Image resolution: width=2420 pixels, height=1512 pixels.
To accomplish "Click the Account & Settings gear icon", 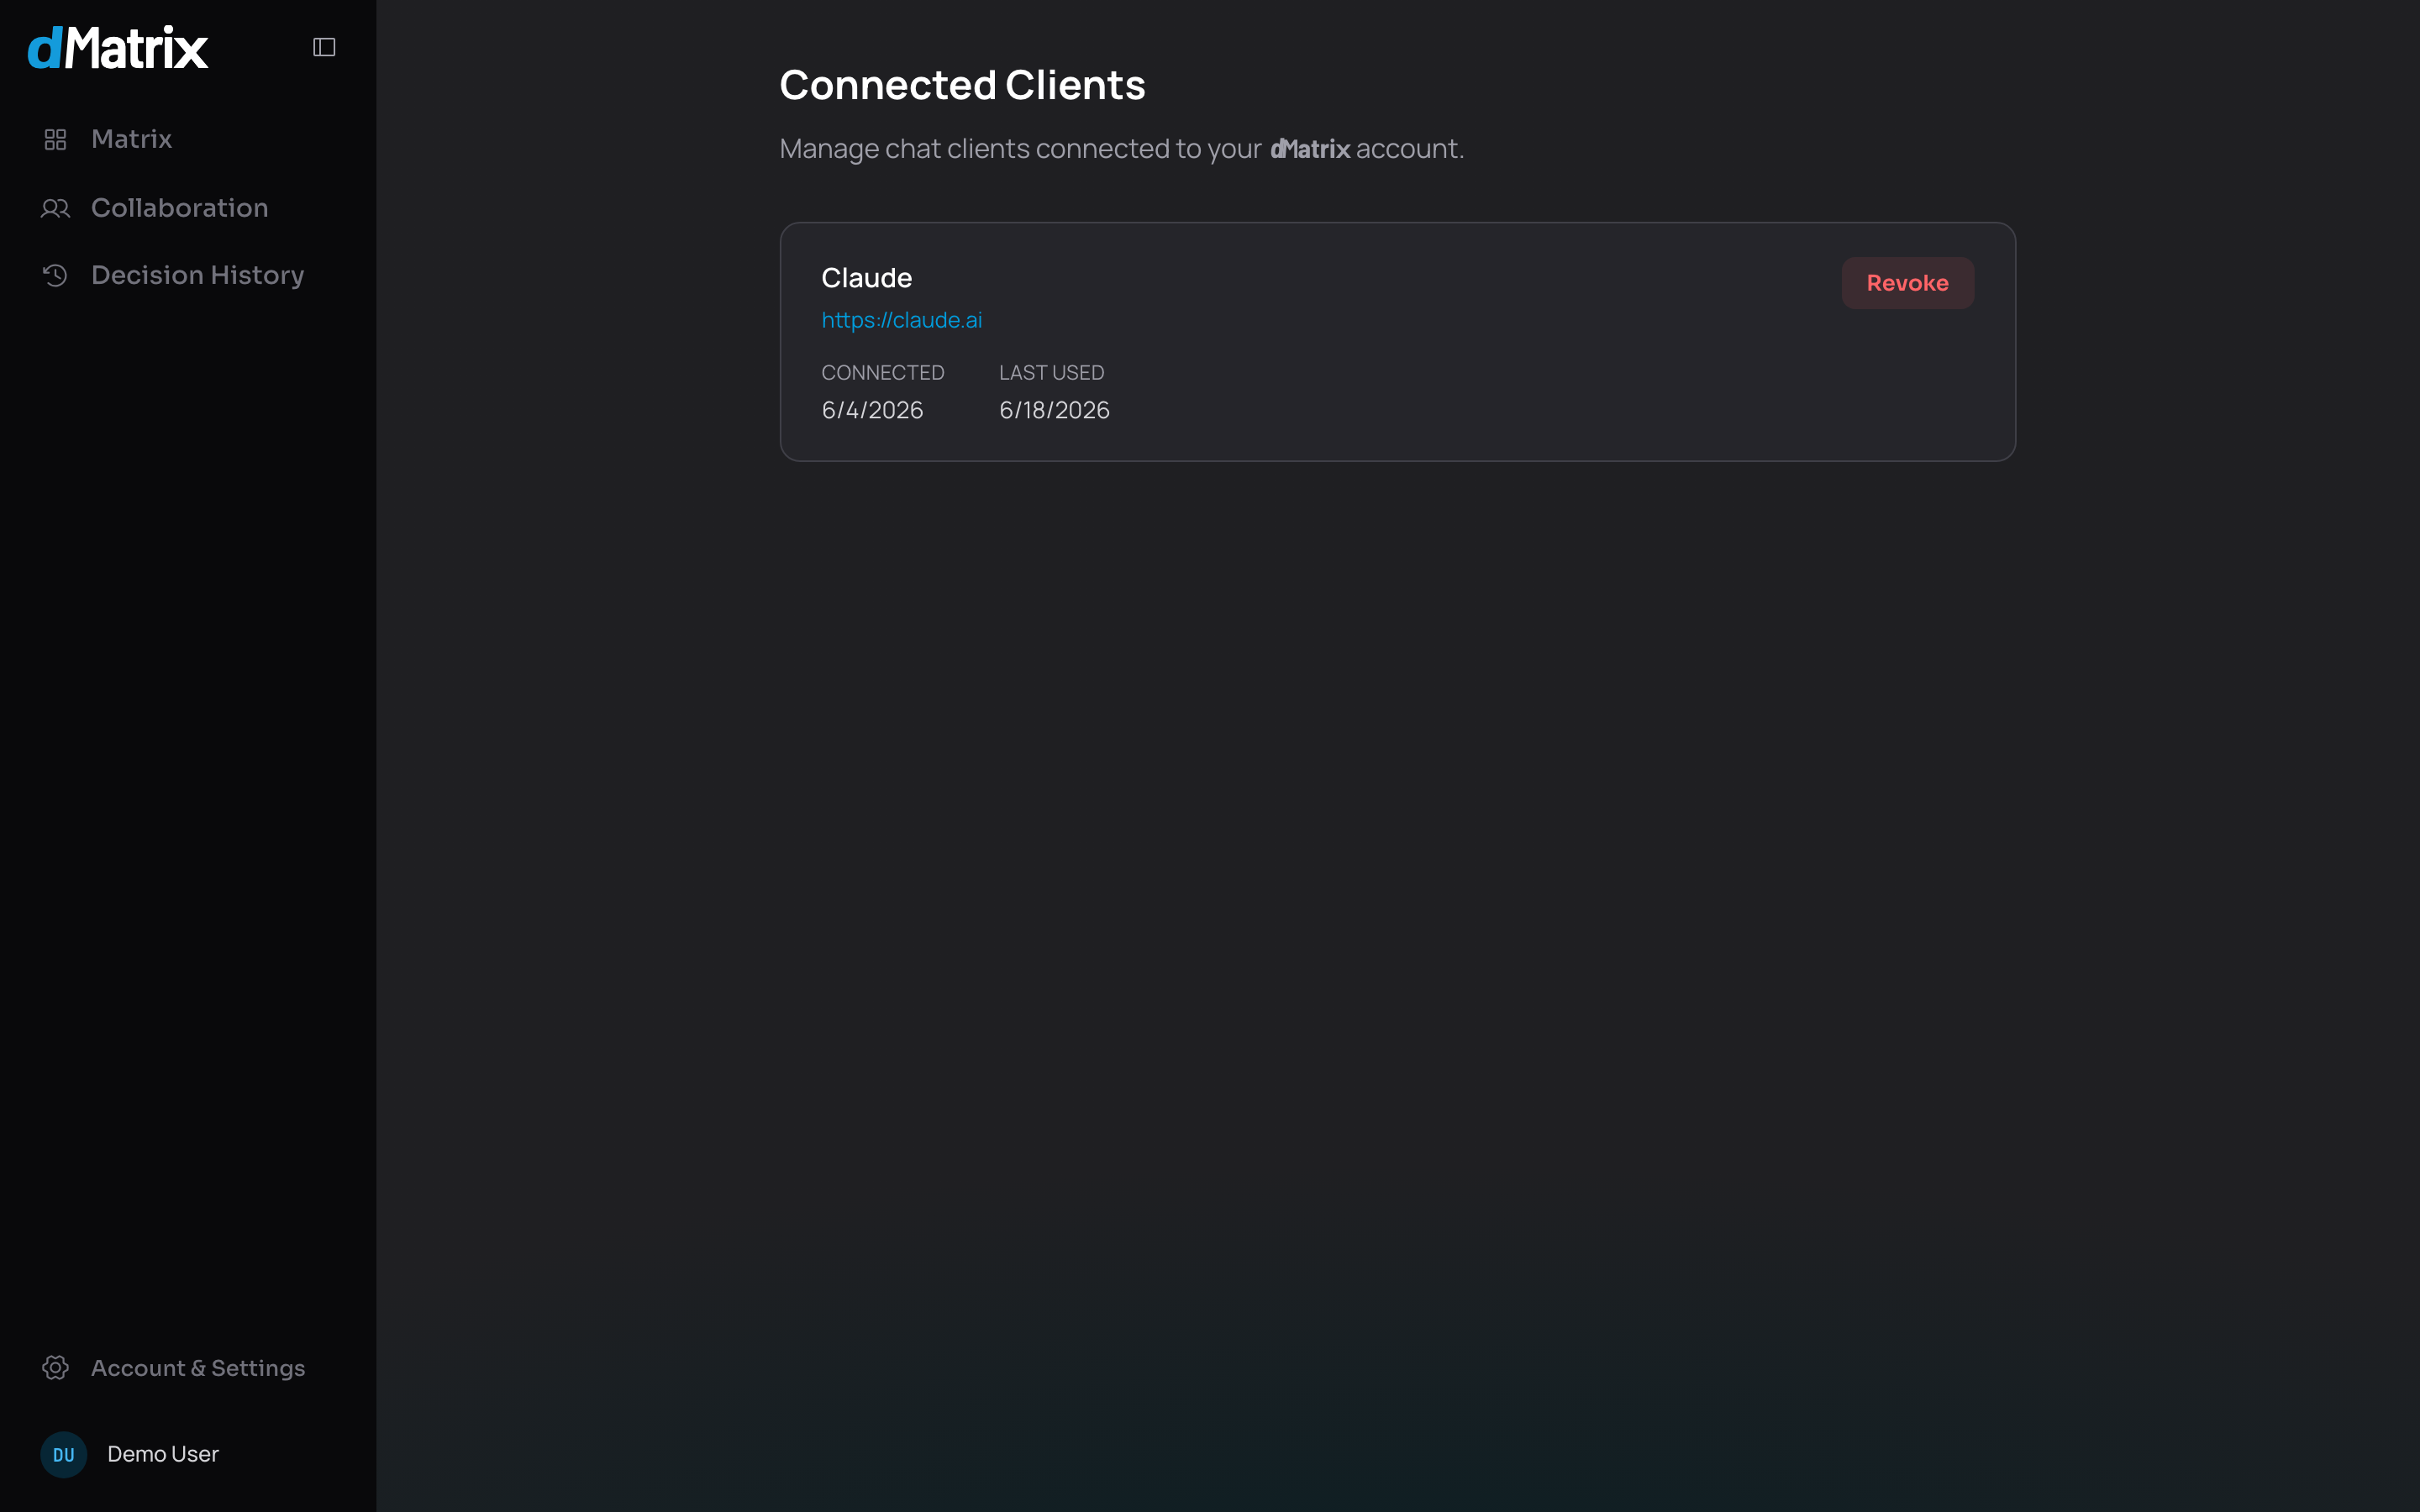I will pyautogui.click(x=55, y=1367).
